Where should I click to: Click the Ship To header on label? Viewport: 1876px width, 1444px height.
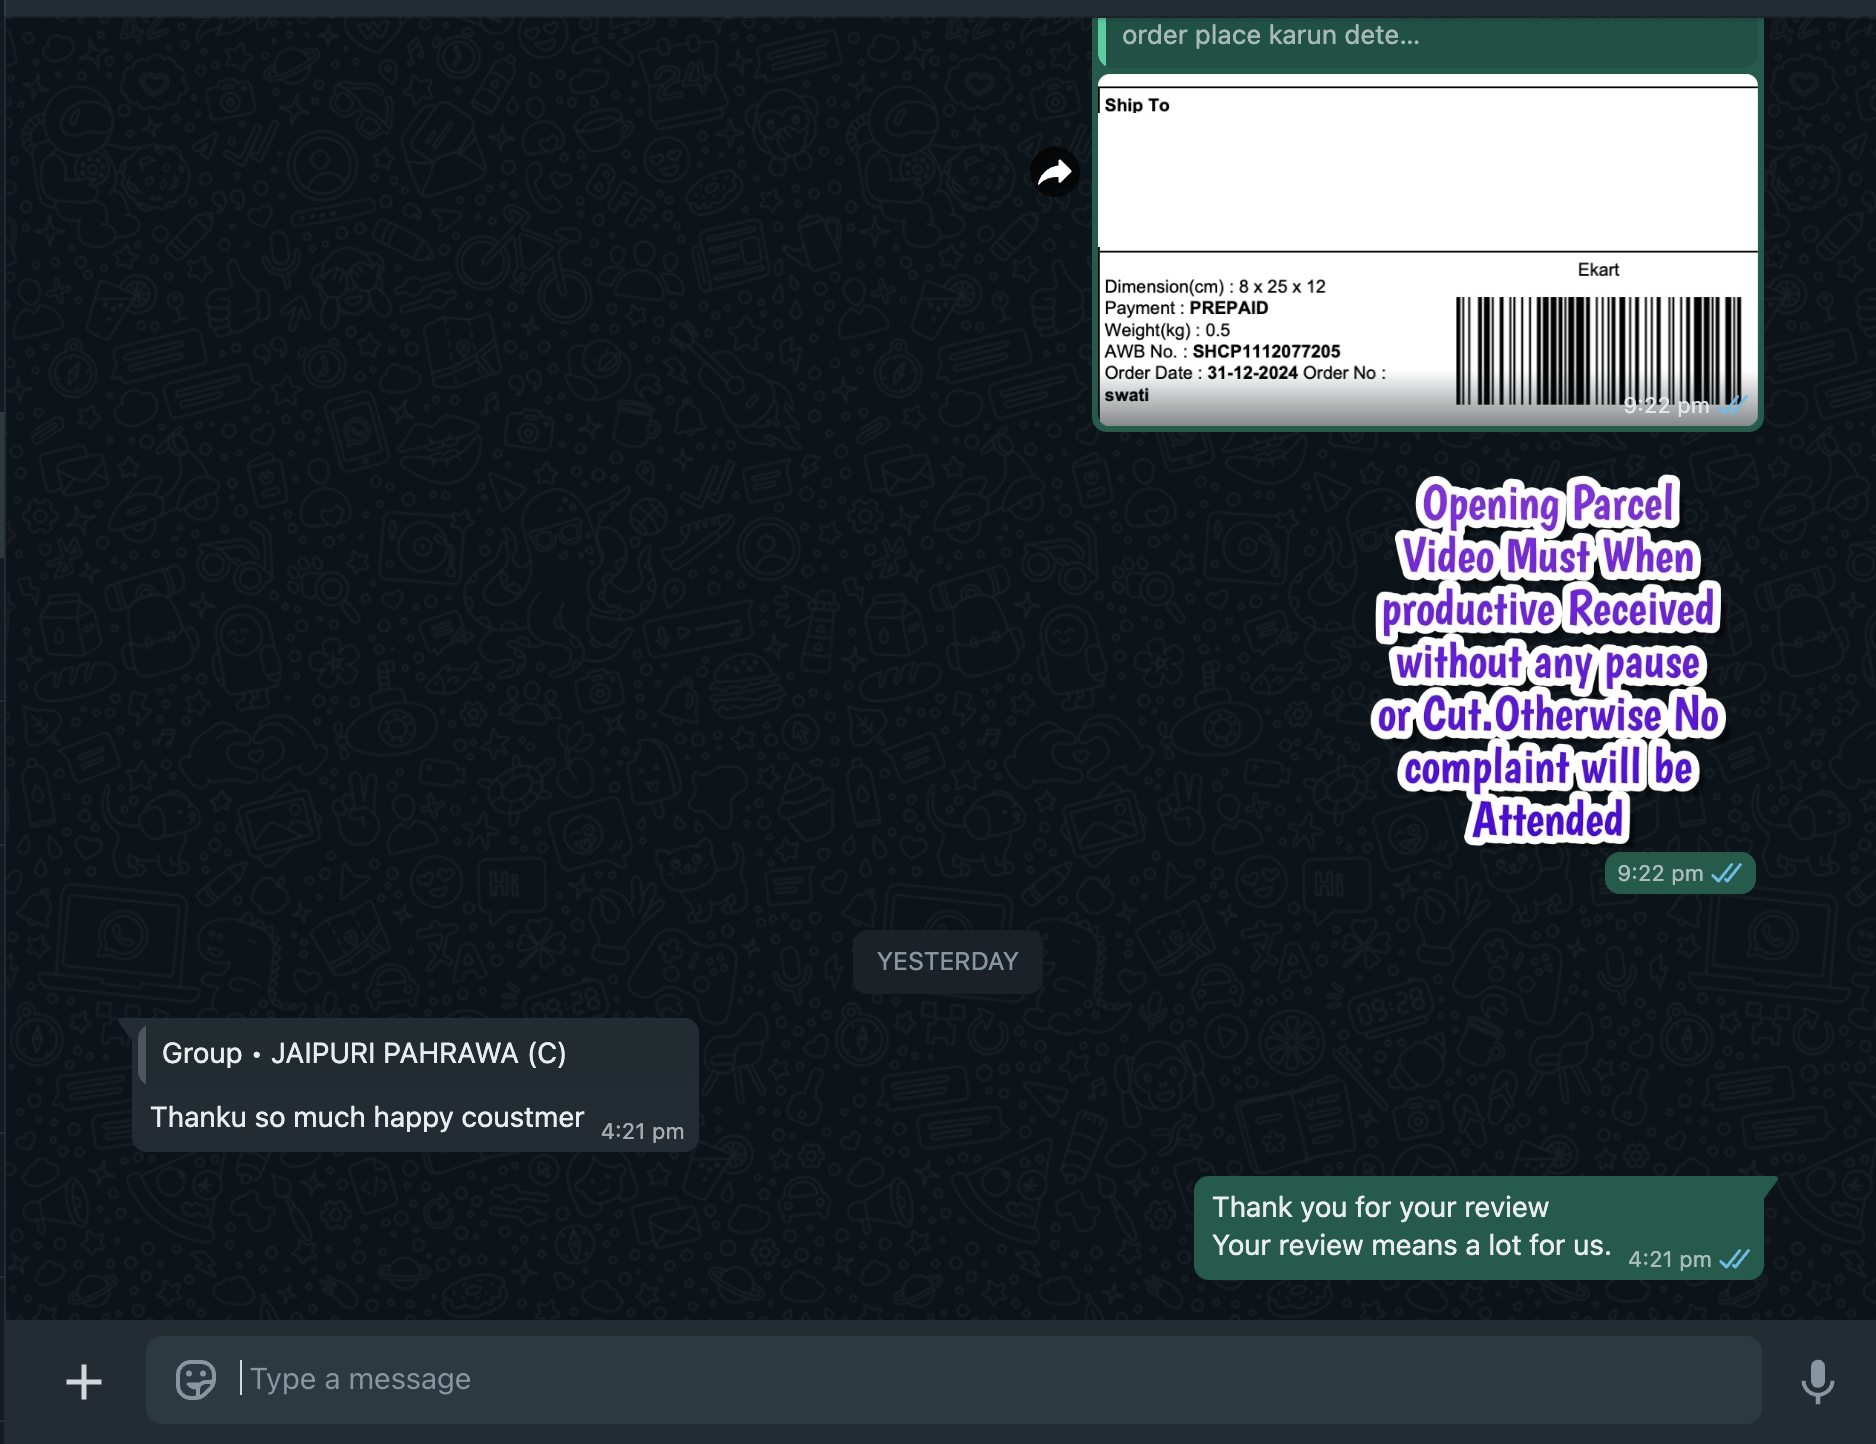point(1137,105)
